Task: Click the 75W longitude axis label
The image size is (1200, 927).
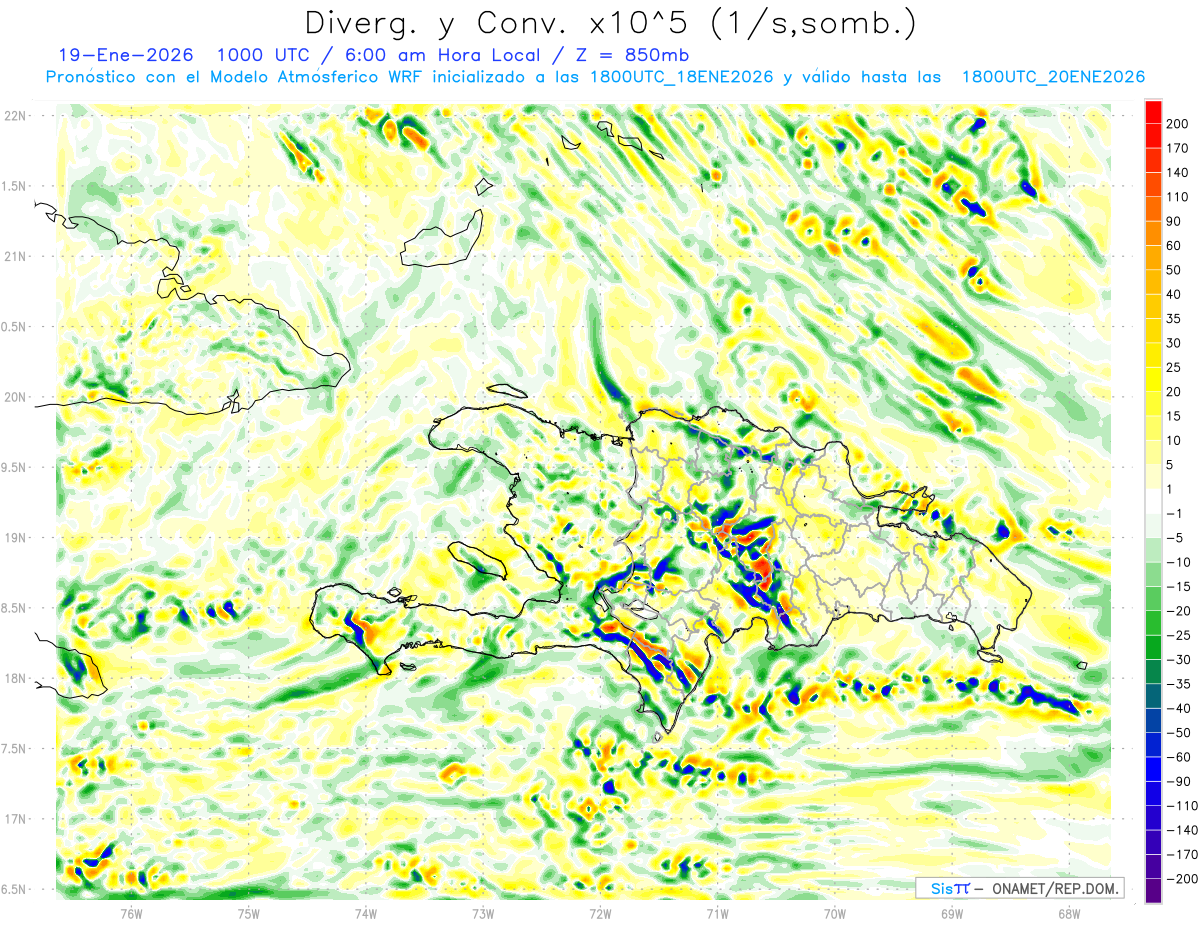Action: coord(249,913)
